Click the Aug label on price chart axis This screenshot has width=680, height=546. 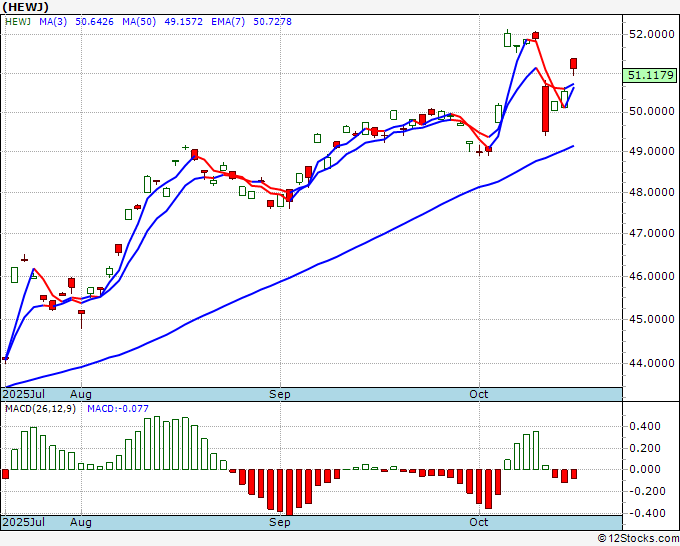click(x=81, y=394)
